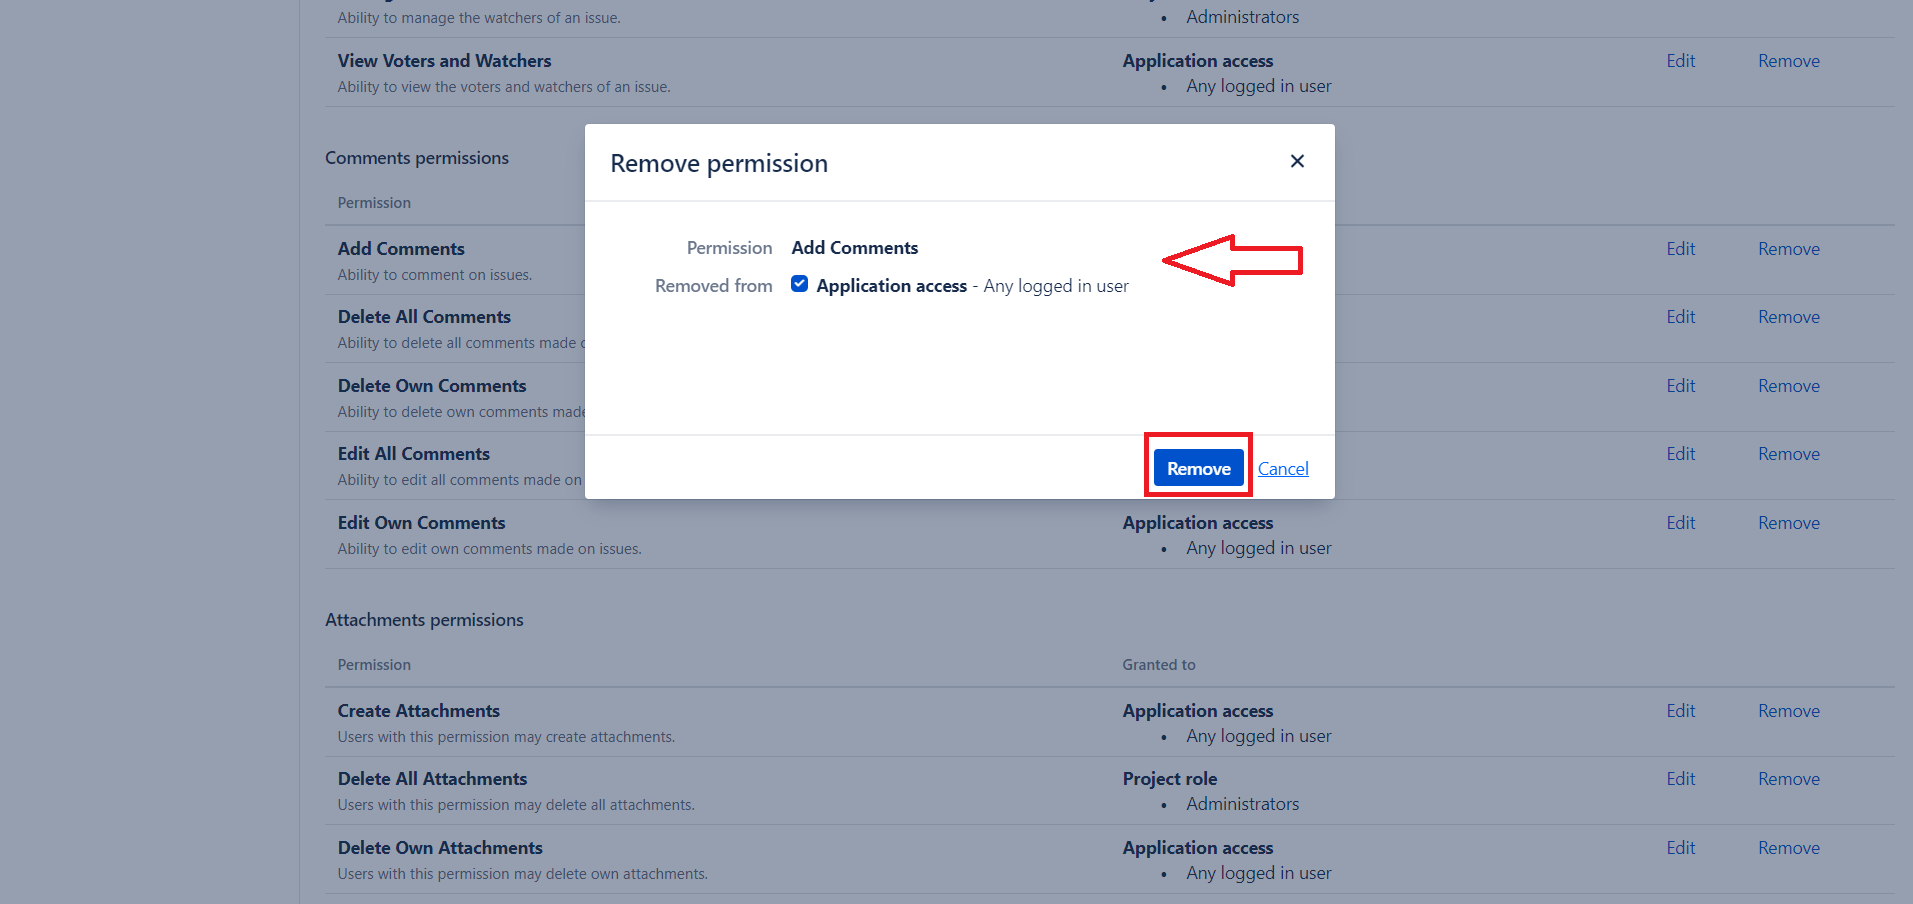Edit the Delete All Attachments permission

click(x=1680, y=779)
